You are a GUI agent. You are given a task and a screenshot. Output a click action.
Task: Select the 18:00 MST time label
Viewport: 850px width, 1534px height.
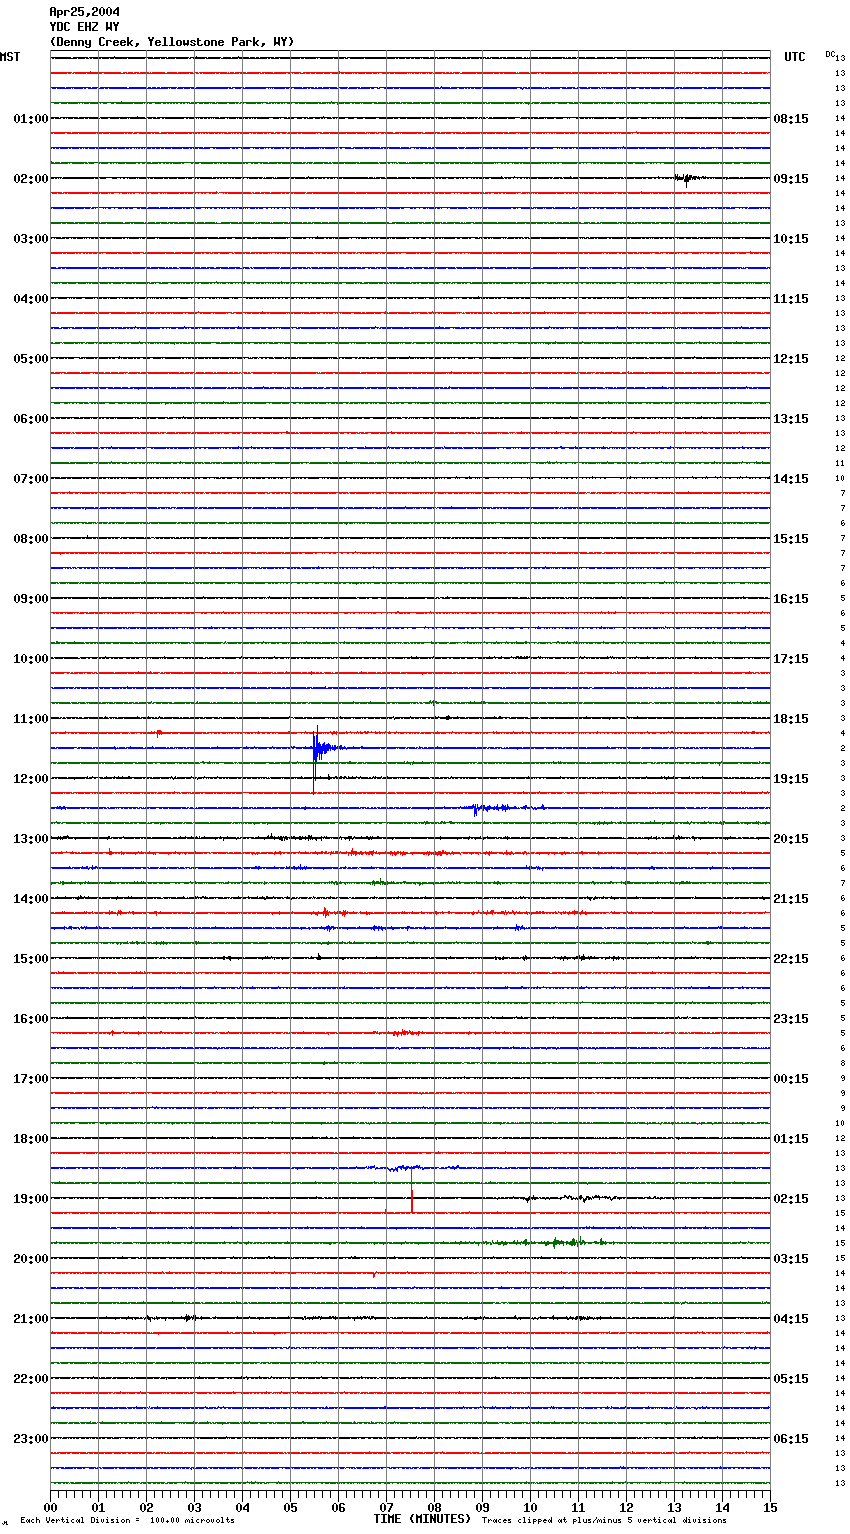click(x=31, y=1139)
